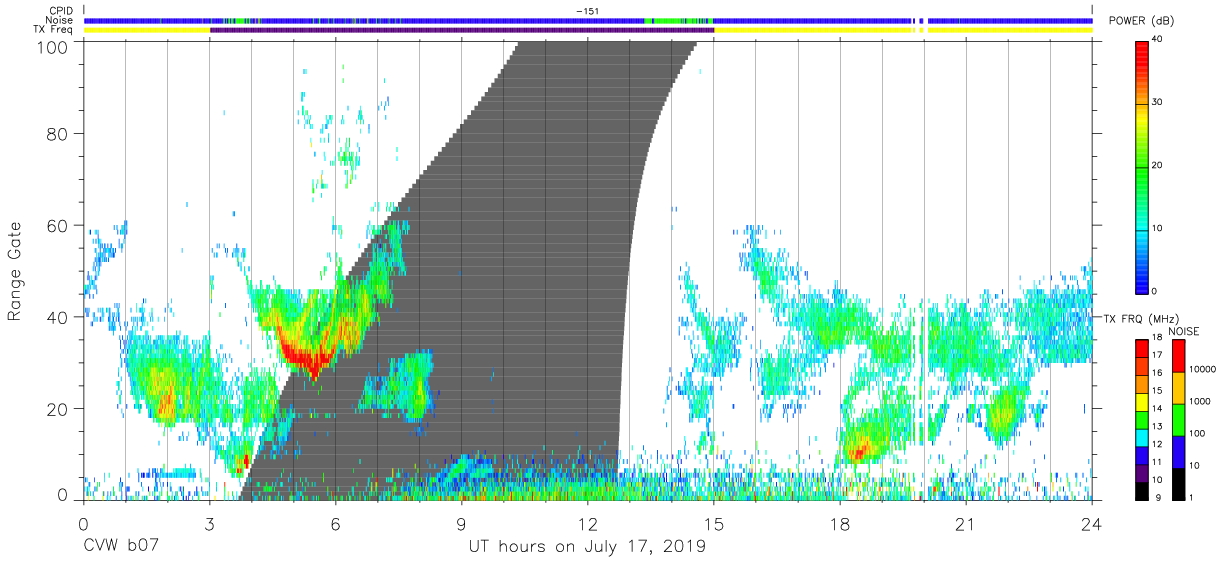
Task: Click the purple TX Freq strip near hour 9
Action: [x=462, y=30]
